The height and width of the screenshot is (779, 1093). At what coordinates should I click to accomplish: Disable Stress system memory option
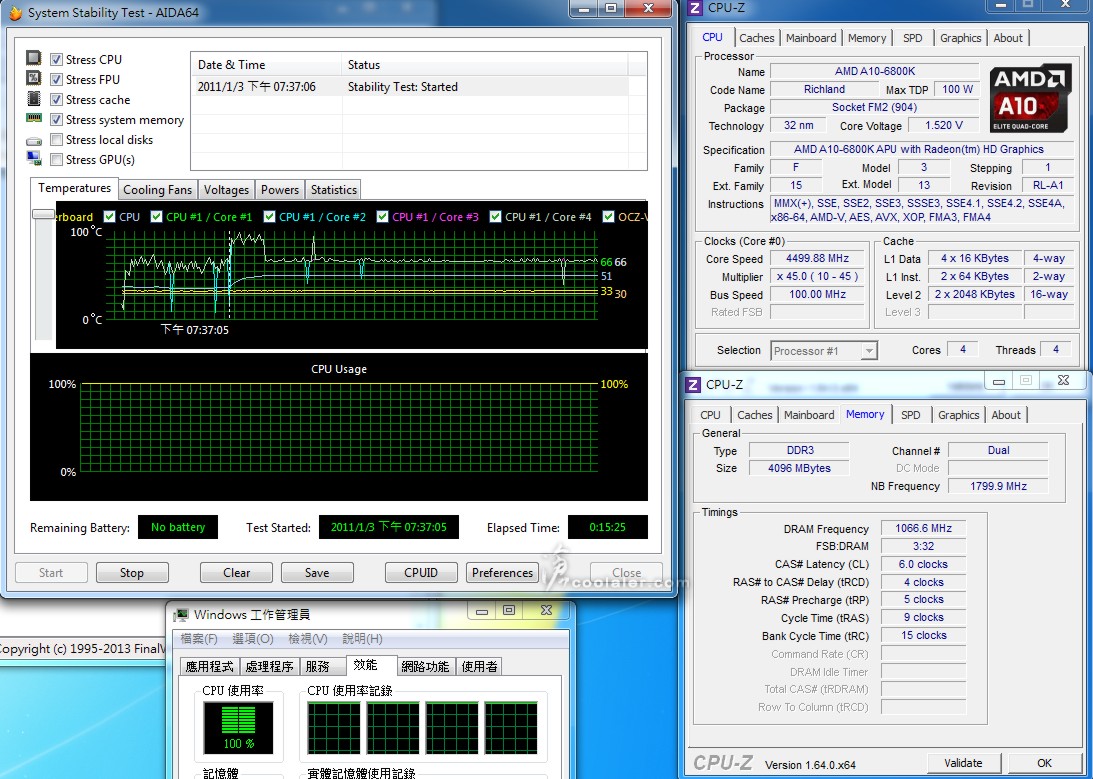(56, 120)
